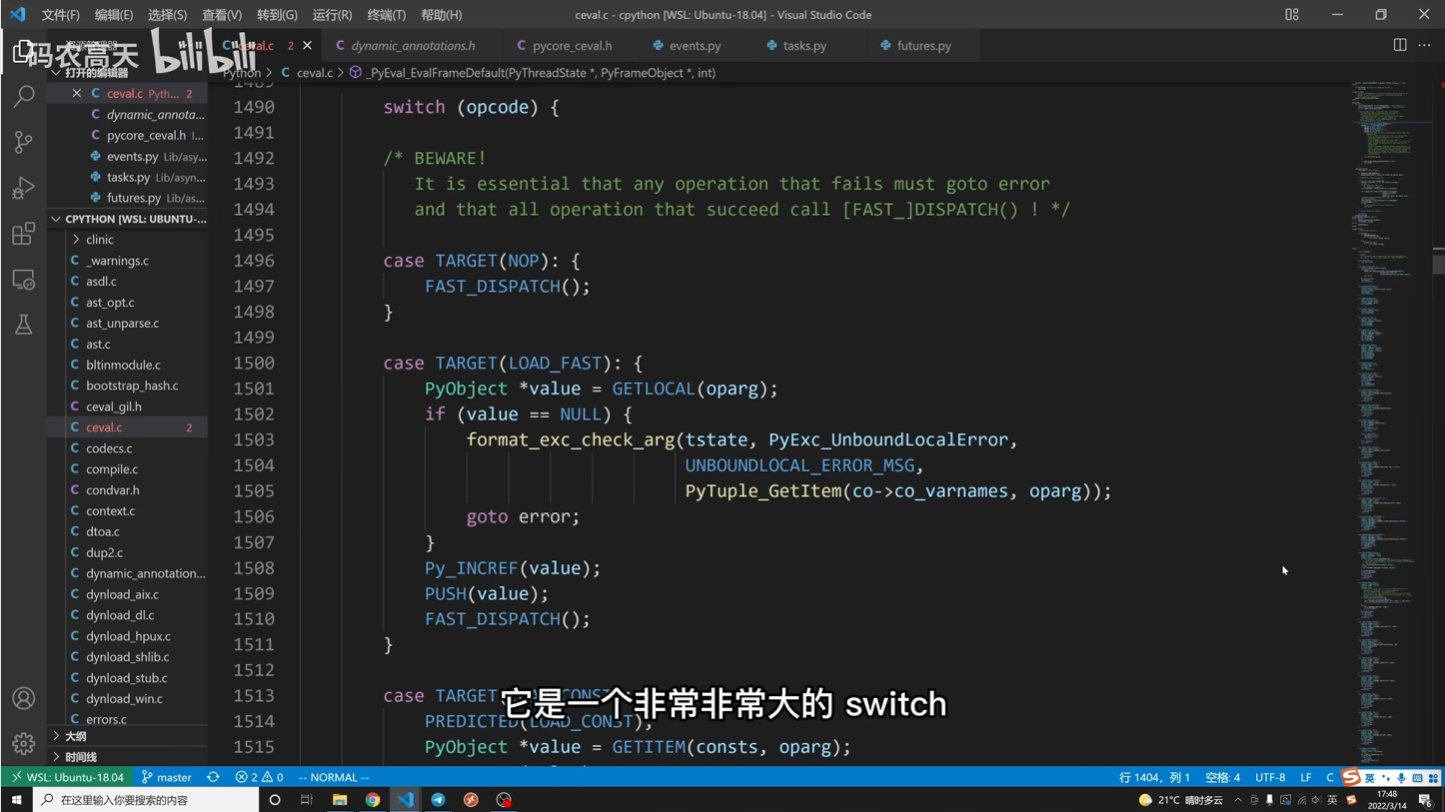Open the Remote Explorer view
1445x812 pixels.
coord(23,280)
